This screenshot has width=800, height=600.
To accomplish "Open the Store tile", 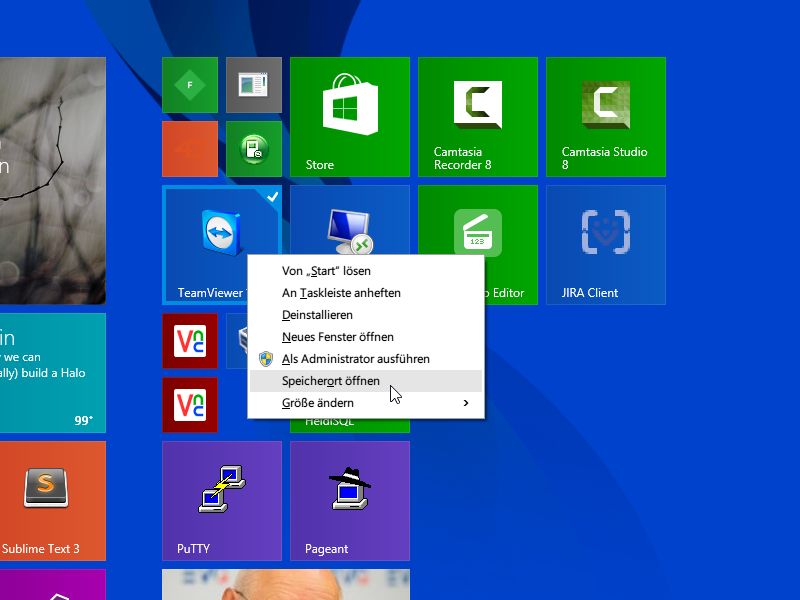I will 349,117.
